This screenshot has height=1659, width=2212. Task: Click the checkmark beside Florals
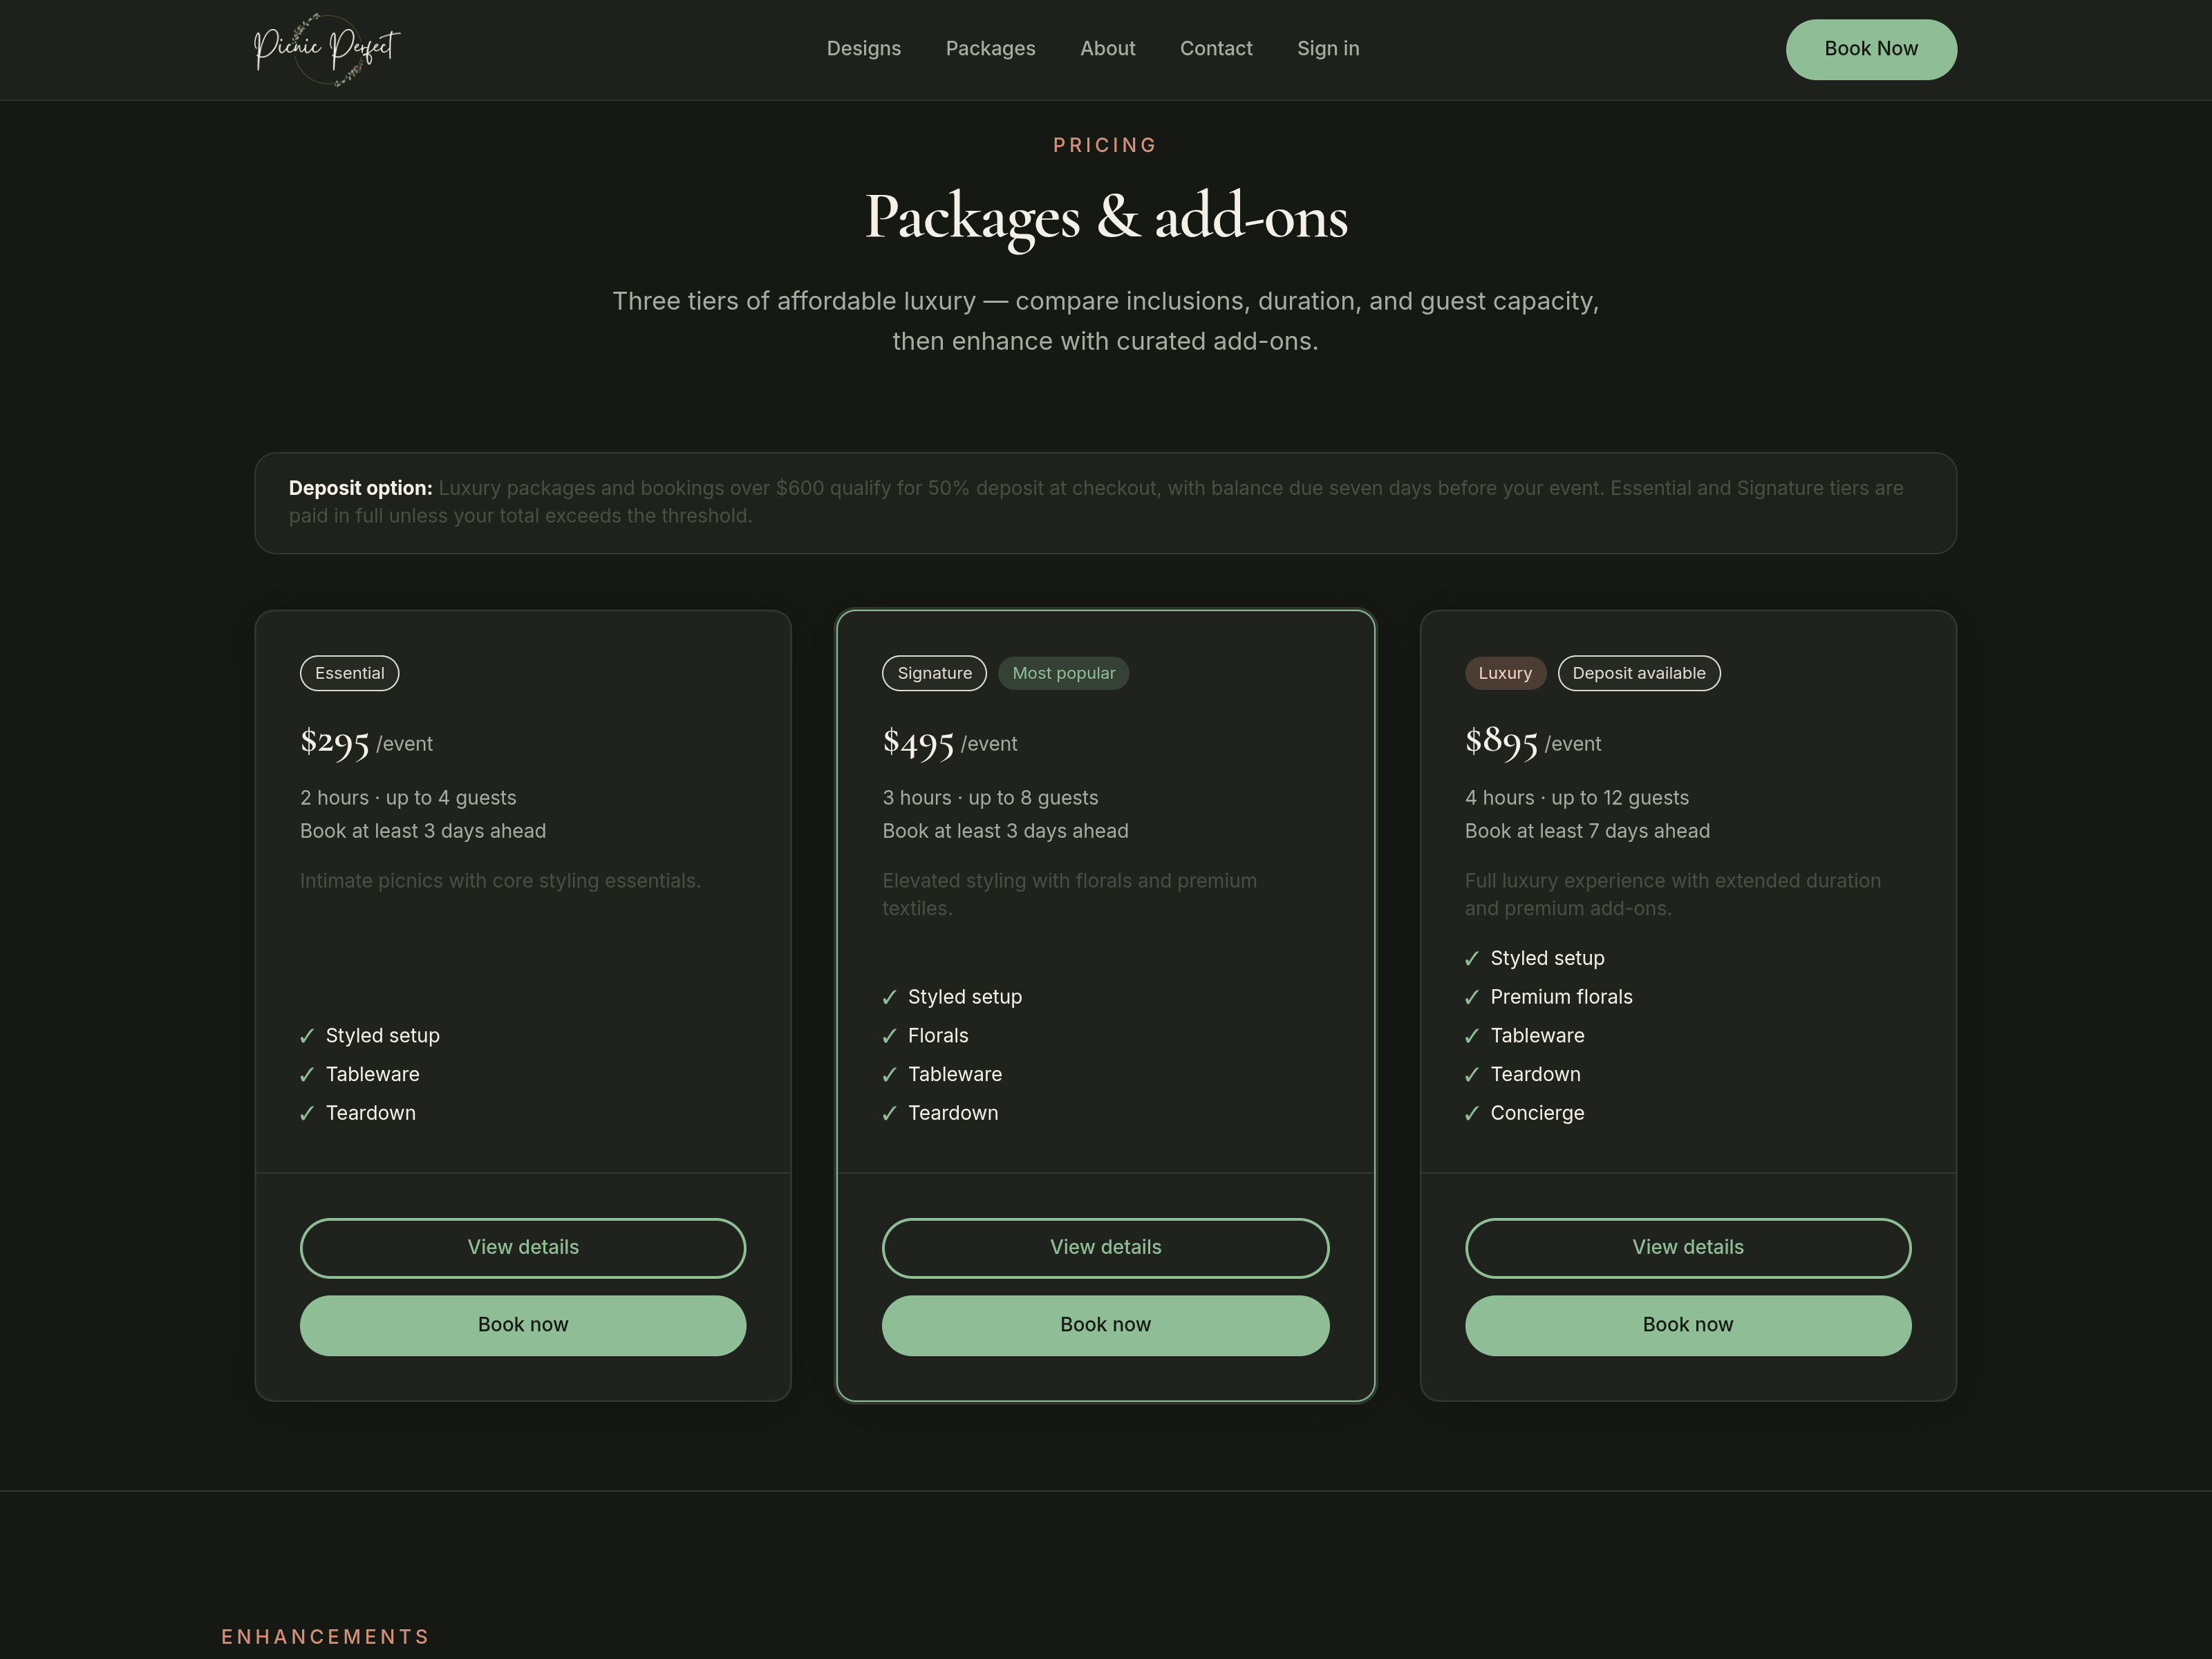pyautogui.click(x=889, y=1036)
